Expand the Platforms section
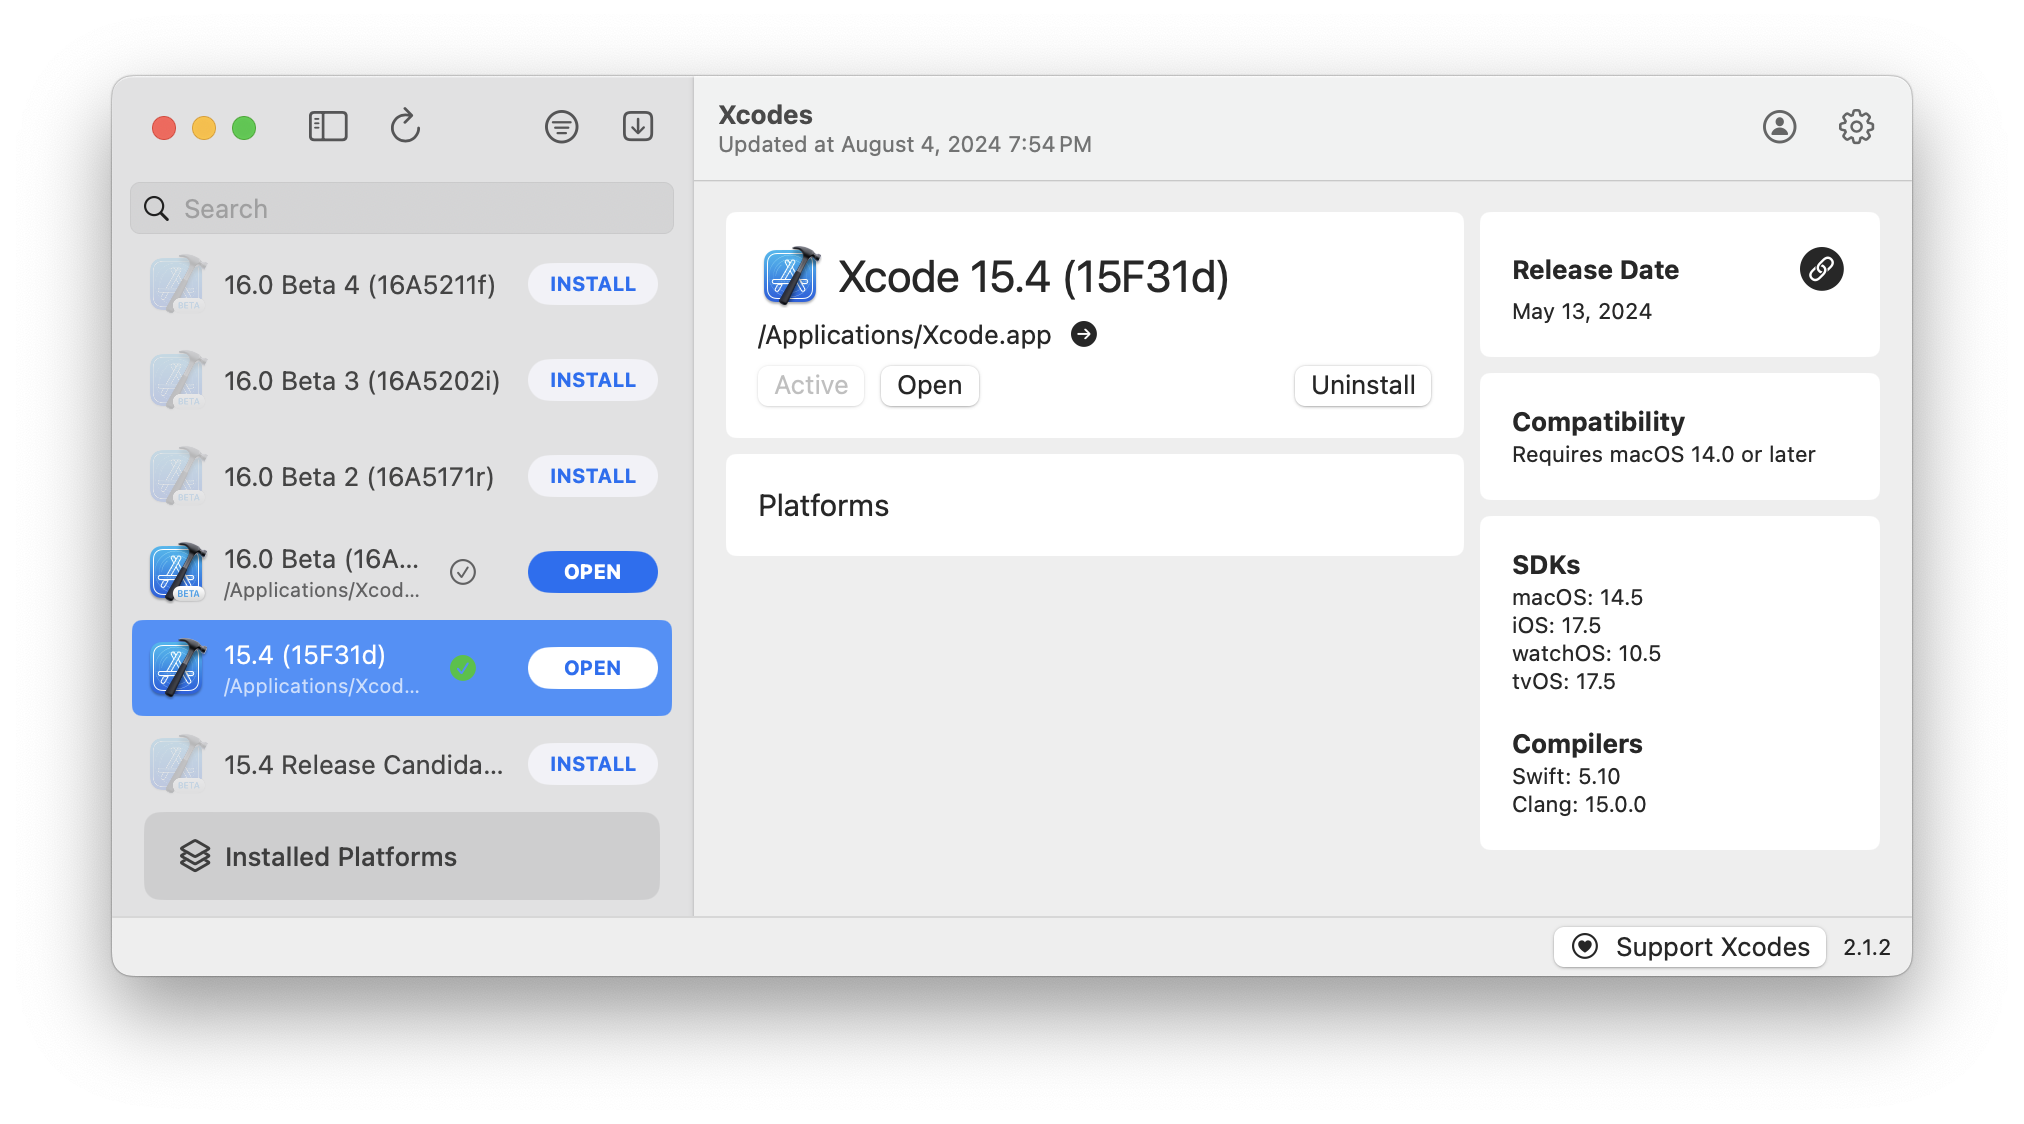This screenshot has width=2024, height=1124. point(823,506)
